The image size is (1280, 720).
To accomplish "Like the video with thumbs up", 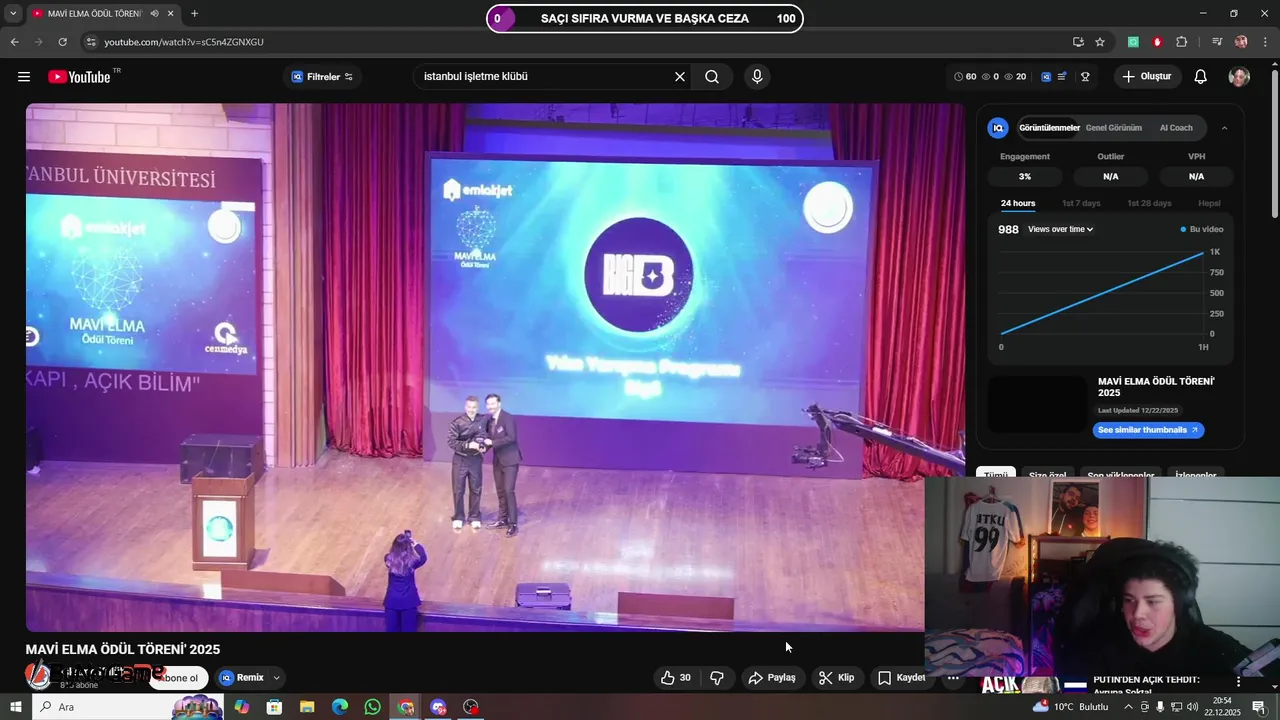I will [x=676, y=678].
